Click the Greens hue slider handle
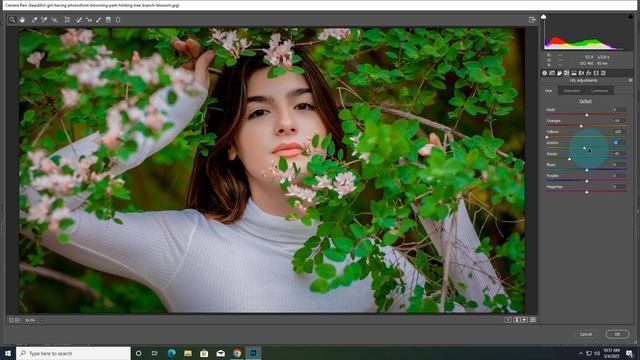 click(584, 148)
